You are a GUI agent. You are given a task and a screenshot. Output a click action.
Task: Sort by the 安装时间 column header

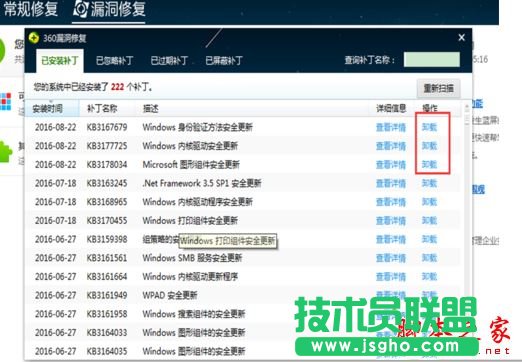point(52,108)
